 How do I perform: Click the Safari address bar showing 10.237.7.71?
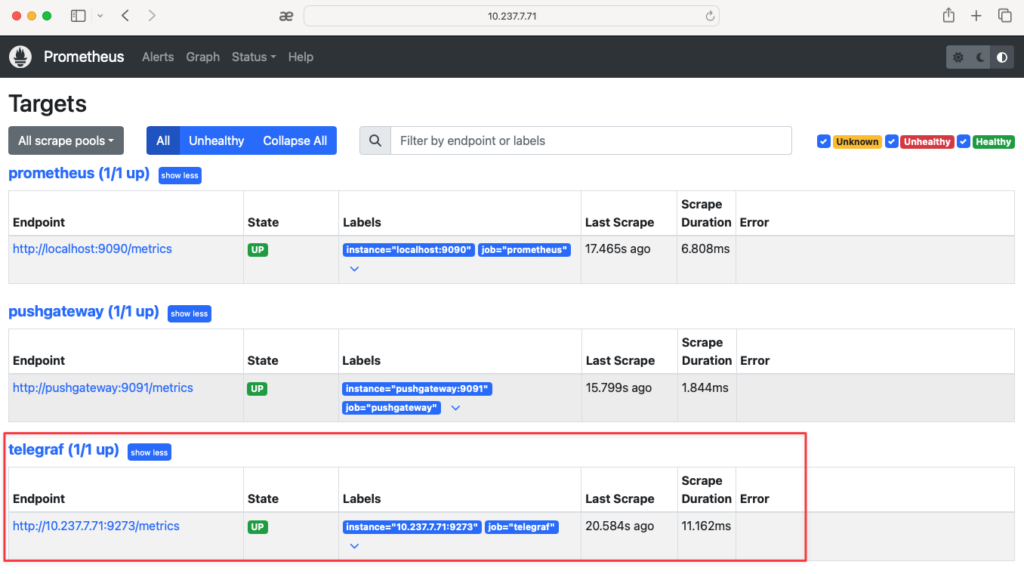512,16
